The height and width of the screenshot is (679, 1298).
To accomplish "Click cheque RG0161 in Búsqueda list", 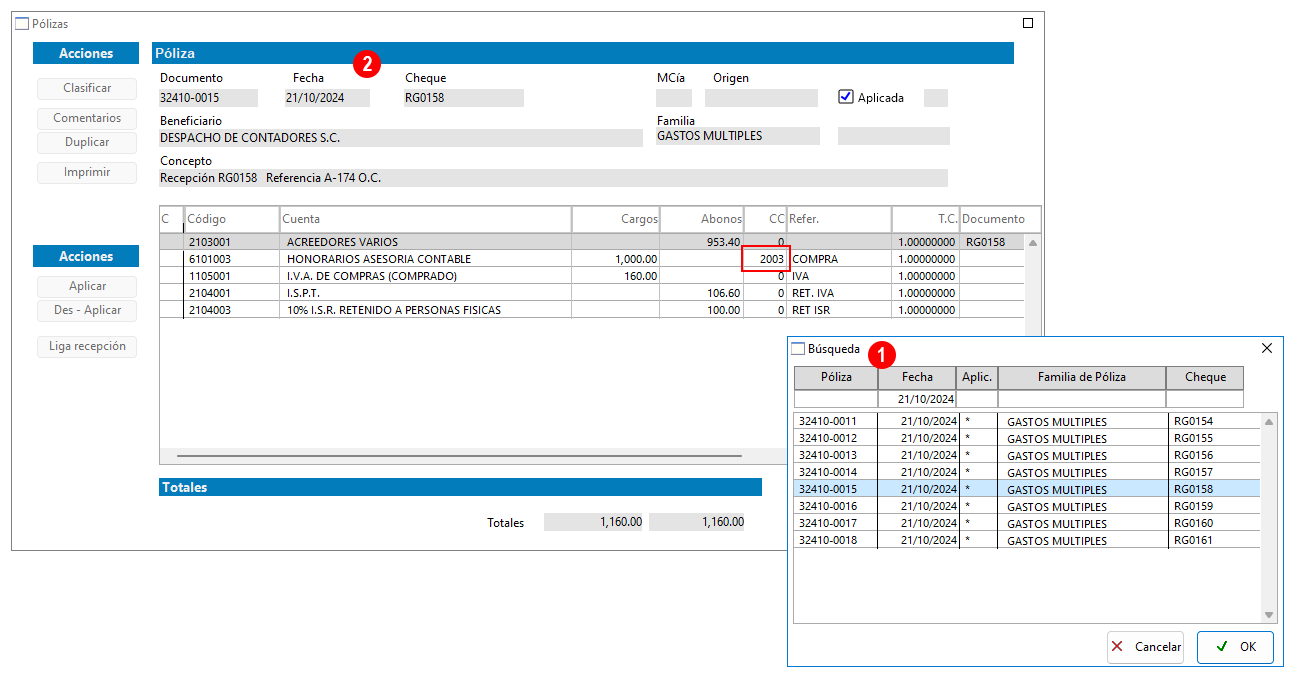I will click(1194, 540).
